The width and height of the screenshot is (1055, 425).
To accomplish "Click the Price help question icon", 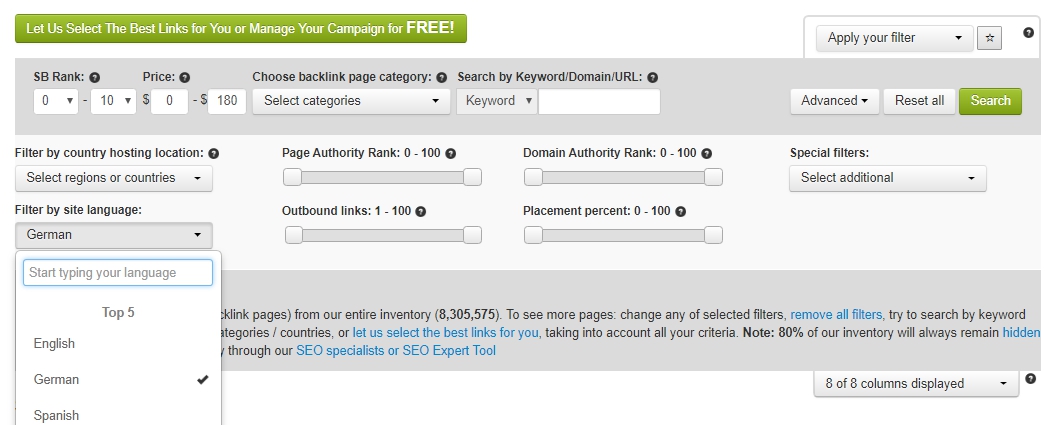I will coord(184,77).
